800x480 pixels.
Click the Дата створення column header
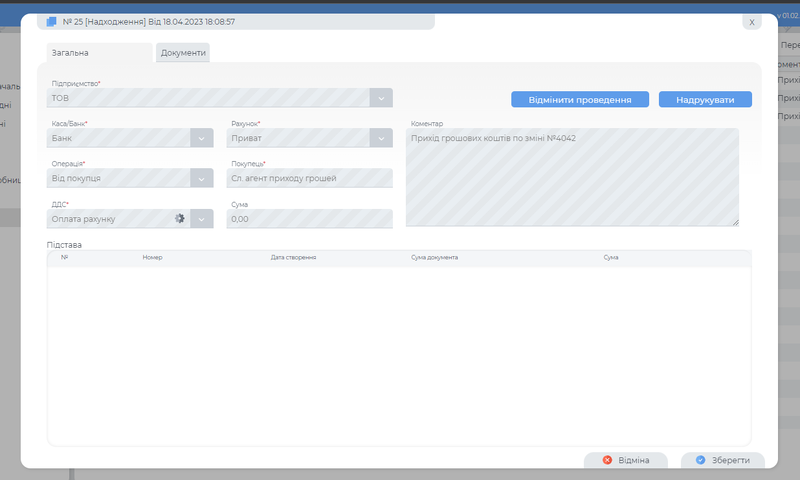pyautogui.click(x=293, y=258)
